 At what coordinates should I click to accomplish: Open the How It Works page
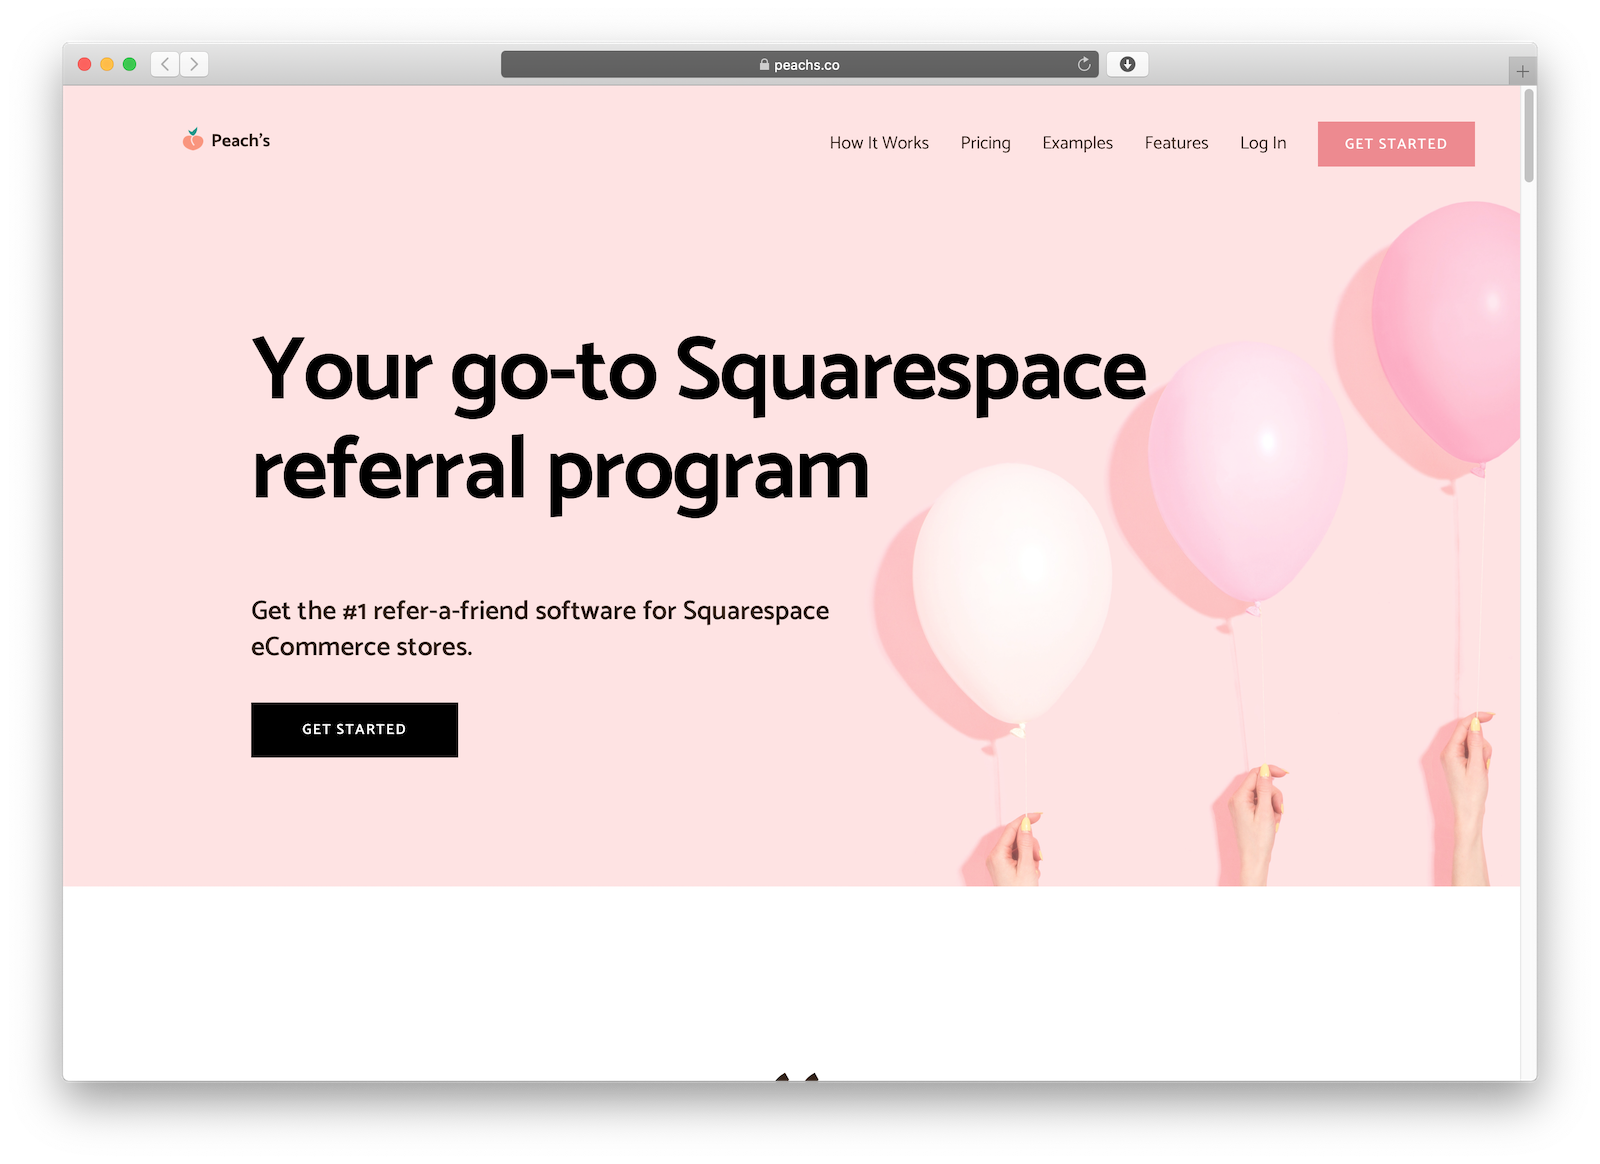(x=879, y=143)
